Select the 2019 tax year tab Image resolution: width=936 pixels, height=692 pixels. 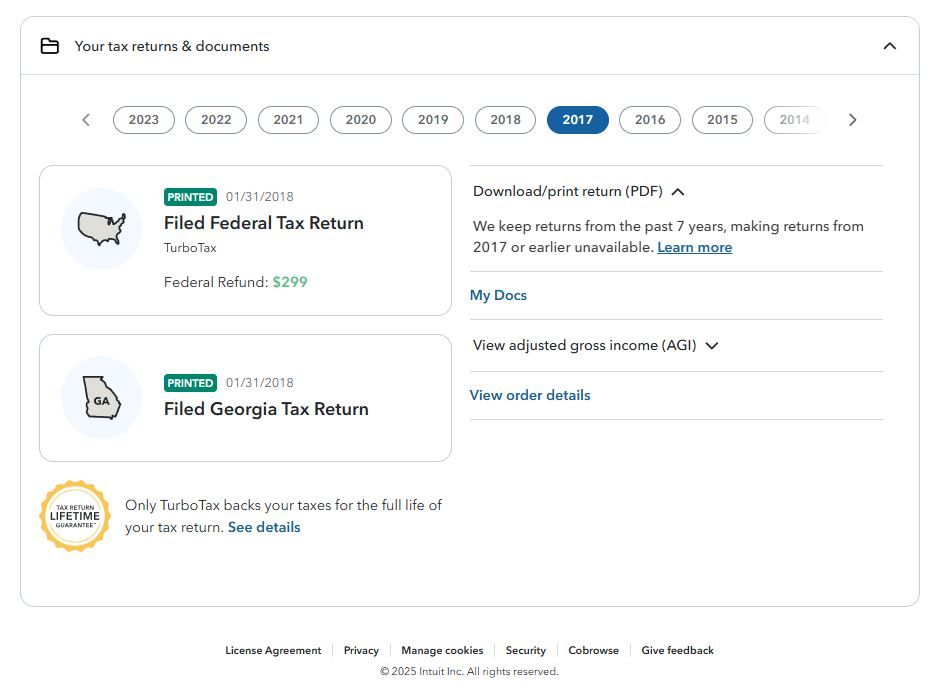point(433,120)
